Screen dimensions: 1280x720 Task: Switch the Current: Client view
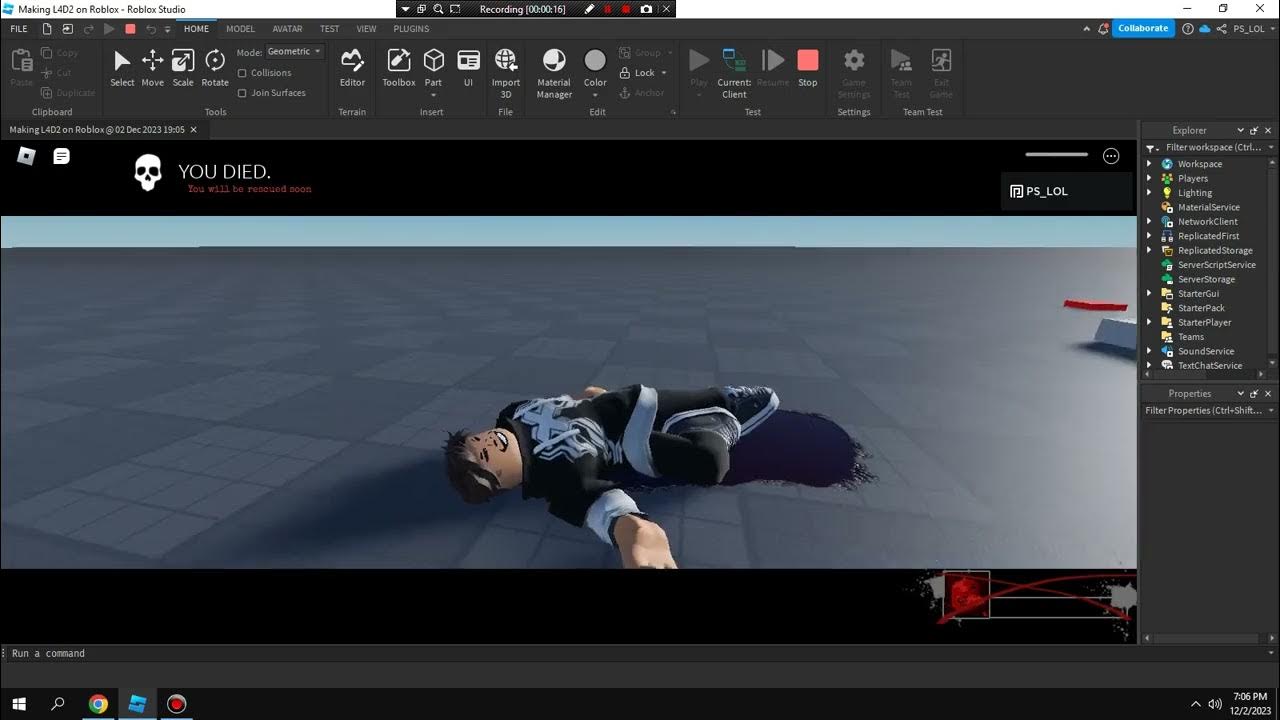point(735,73)
